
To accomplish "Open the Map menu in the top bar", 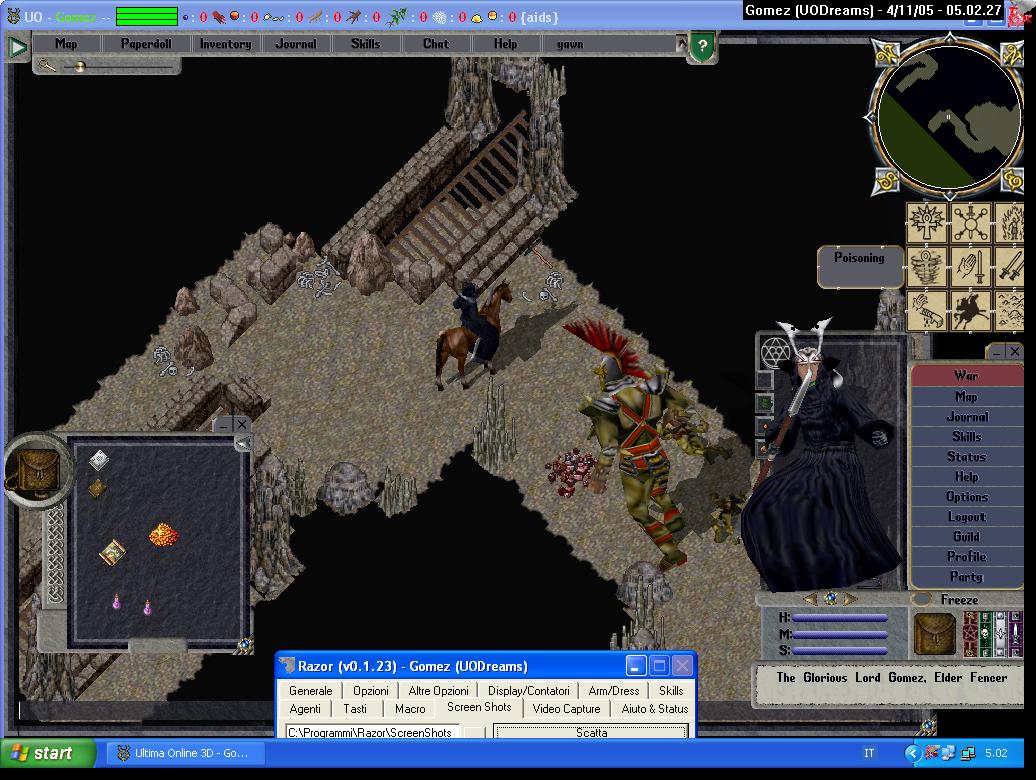I will click(66, 44).
